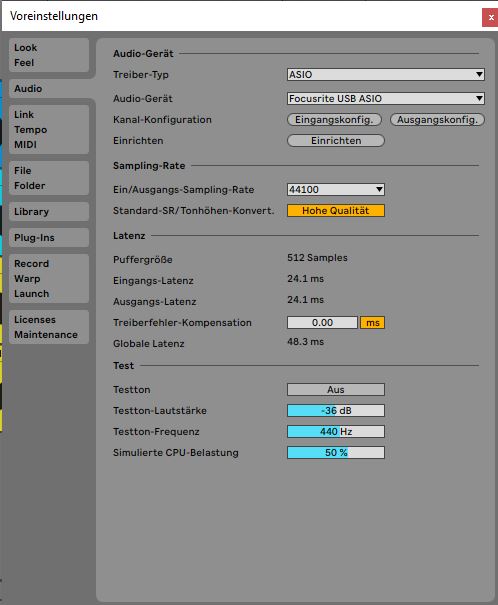This screenshot has height=605, width=498.
Task: Click the Treiberfehler-Kompensation 0.00 field
Action: point(322,323)
